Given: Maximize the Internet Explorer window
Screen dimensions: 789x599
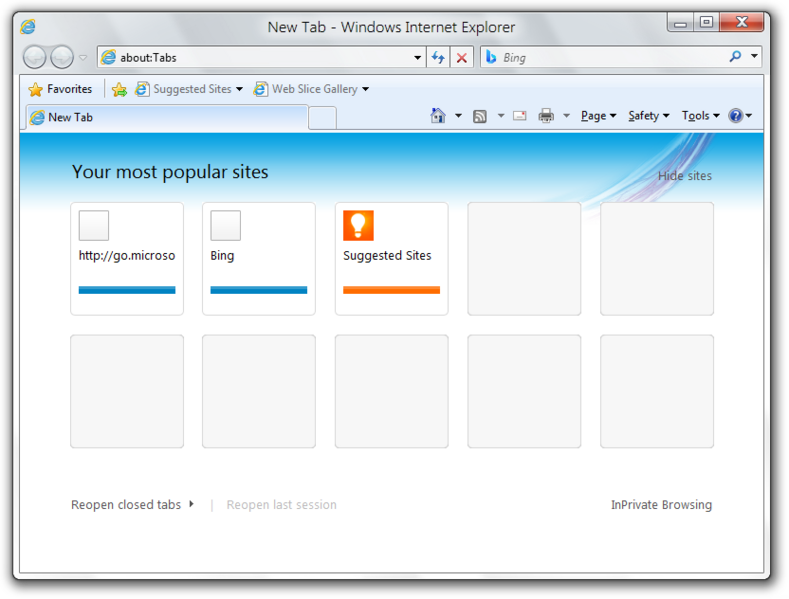Looking at the screenshot, I should (706, 23).
